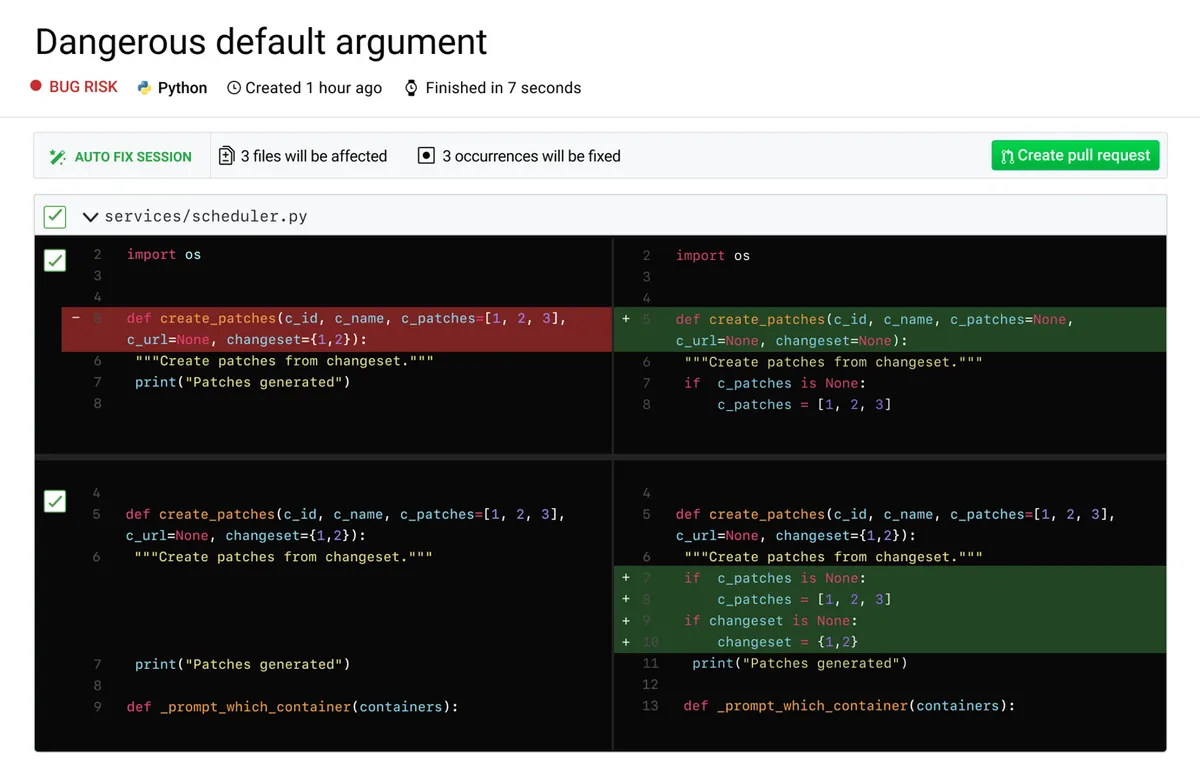Click the Python logo icon

click(x=144, y=88)
